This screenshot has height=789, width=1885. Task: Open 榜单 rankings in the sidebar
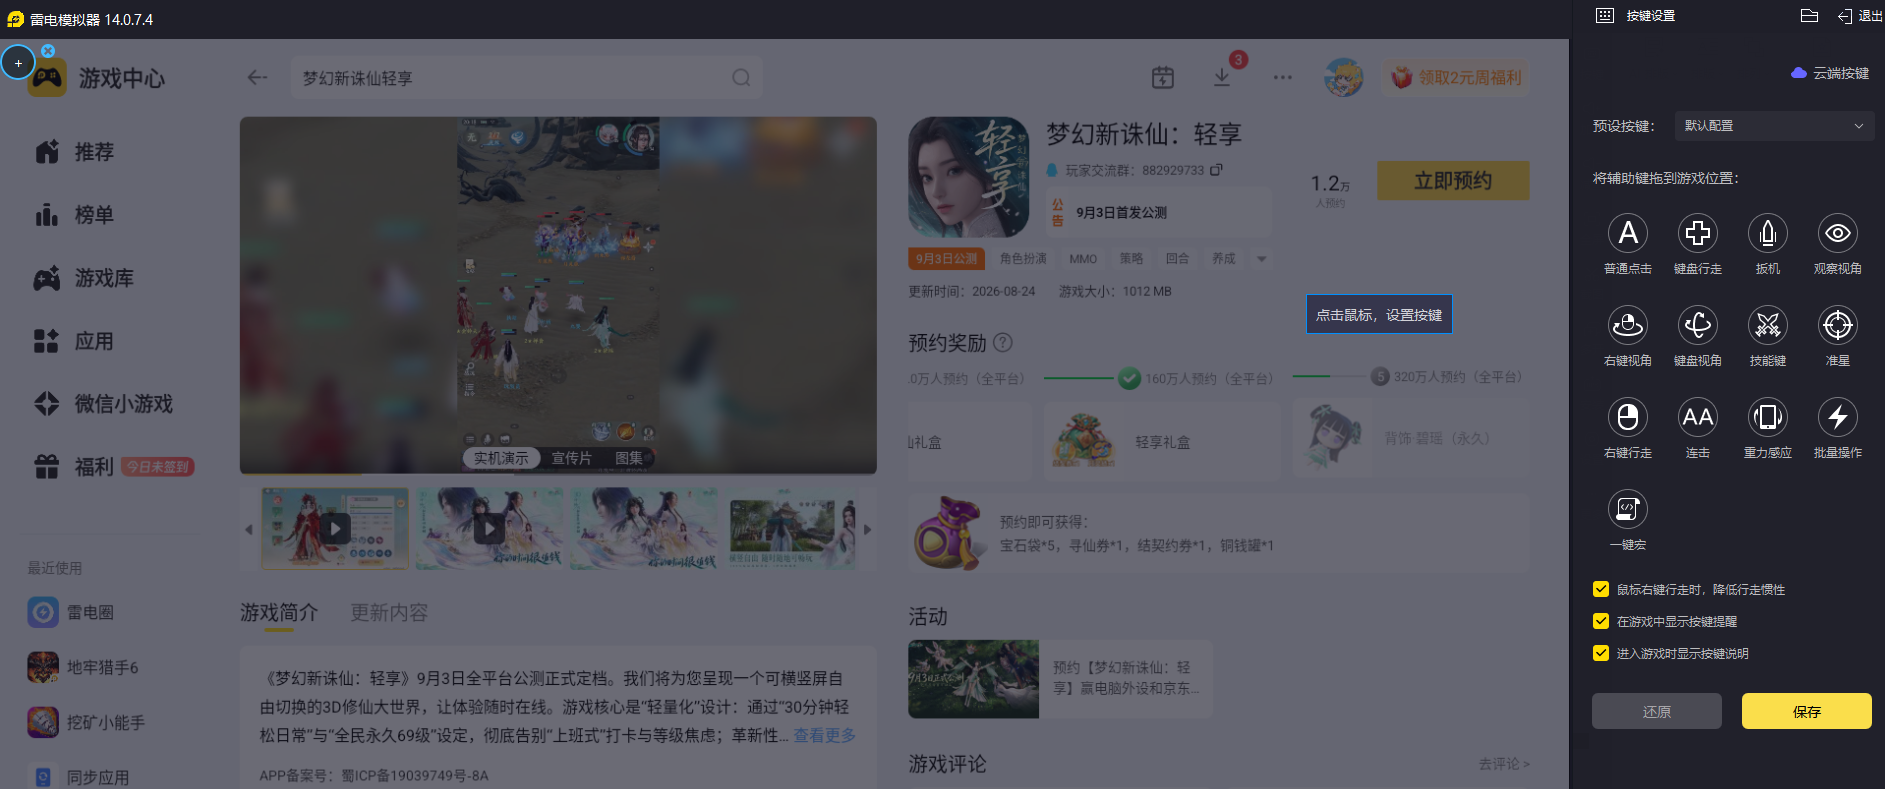75,215
